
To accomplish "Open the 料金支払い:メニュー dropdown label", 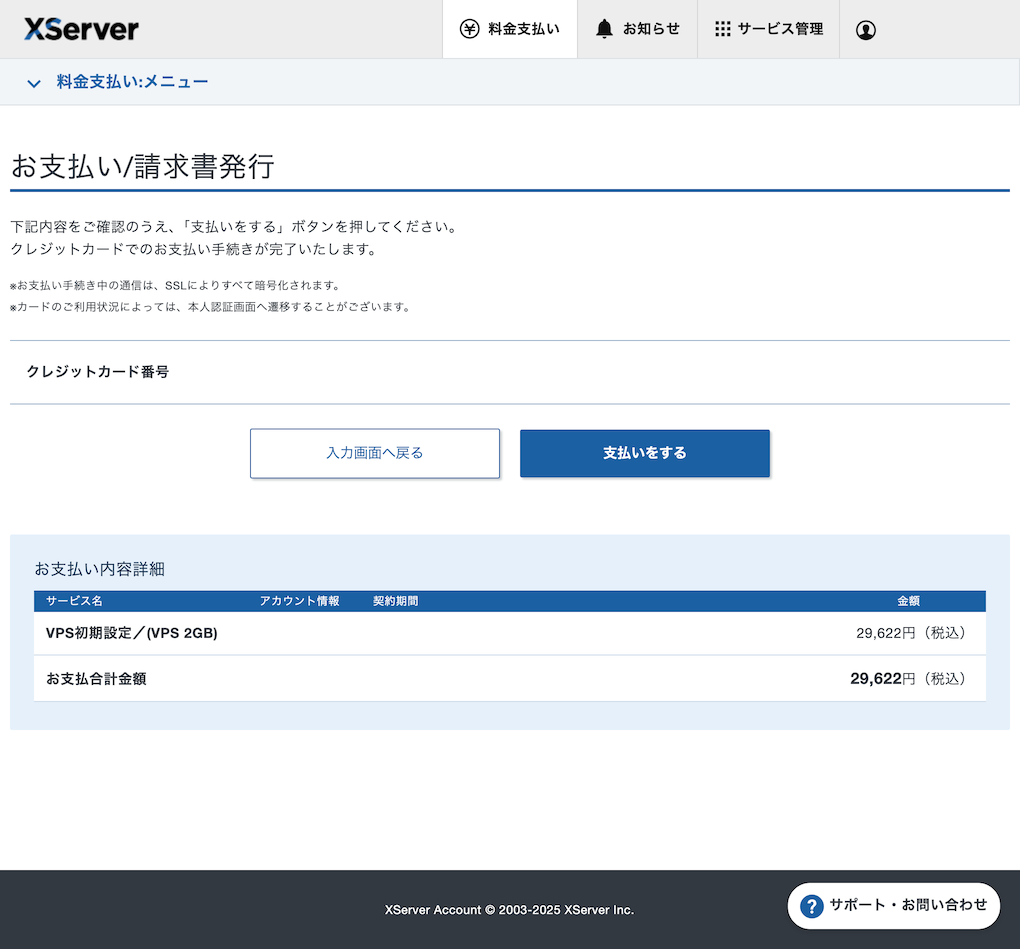I will click(132, 82).
